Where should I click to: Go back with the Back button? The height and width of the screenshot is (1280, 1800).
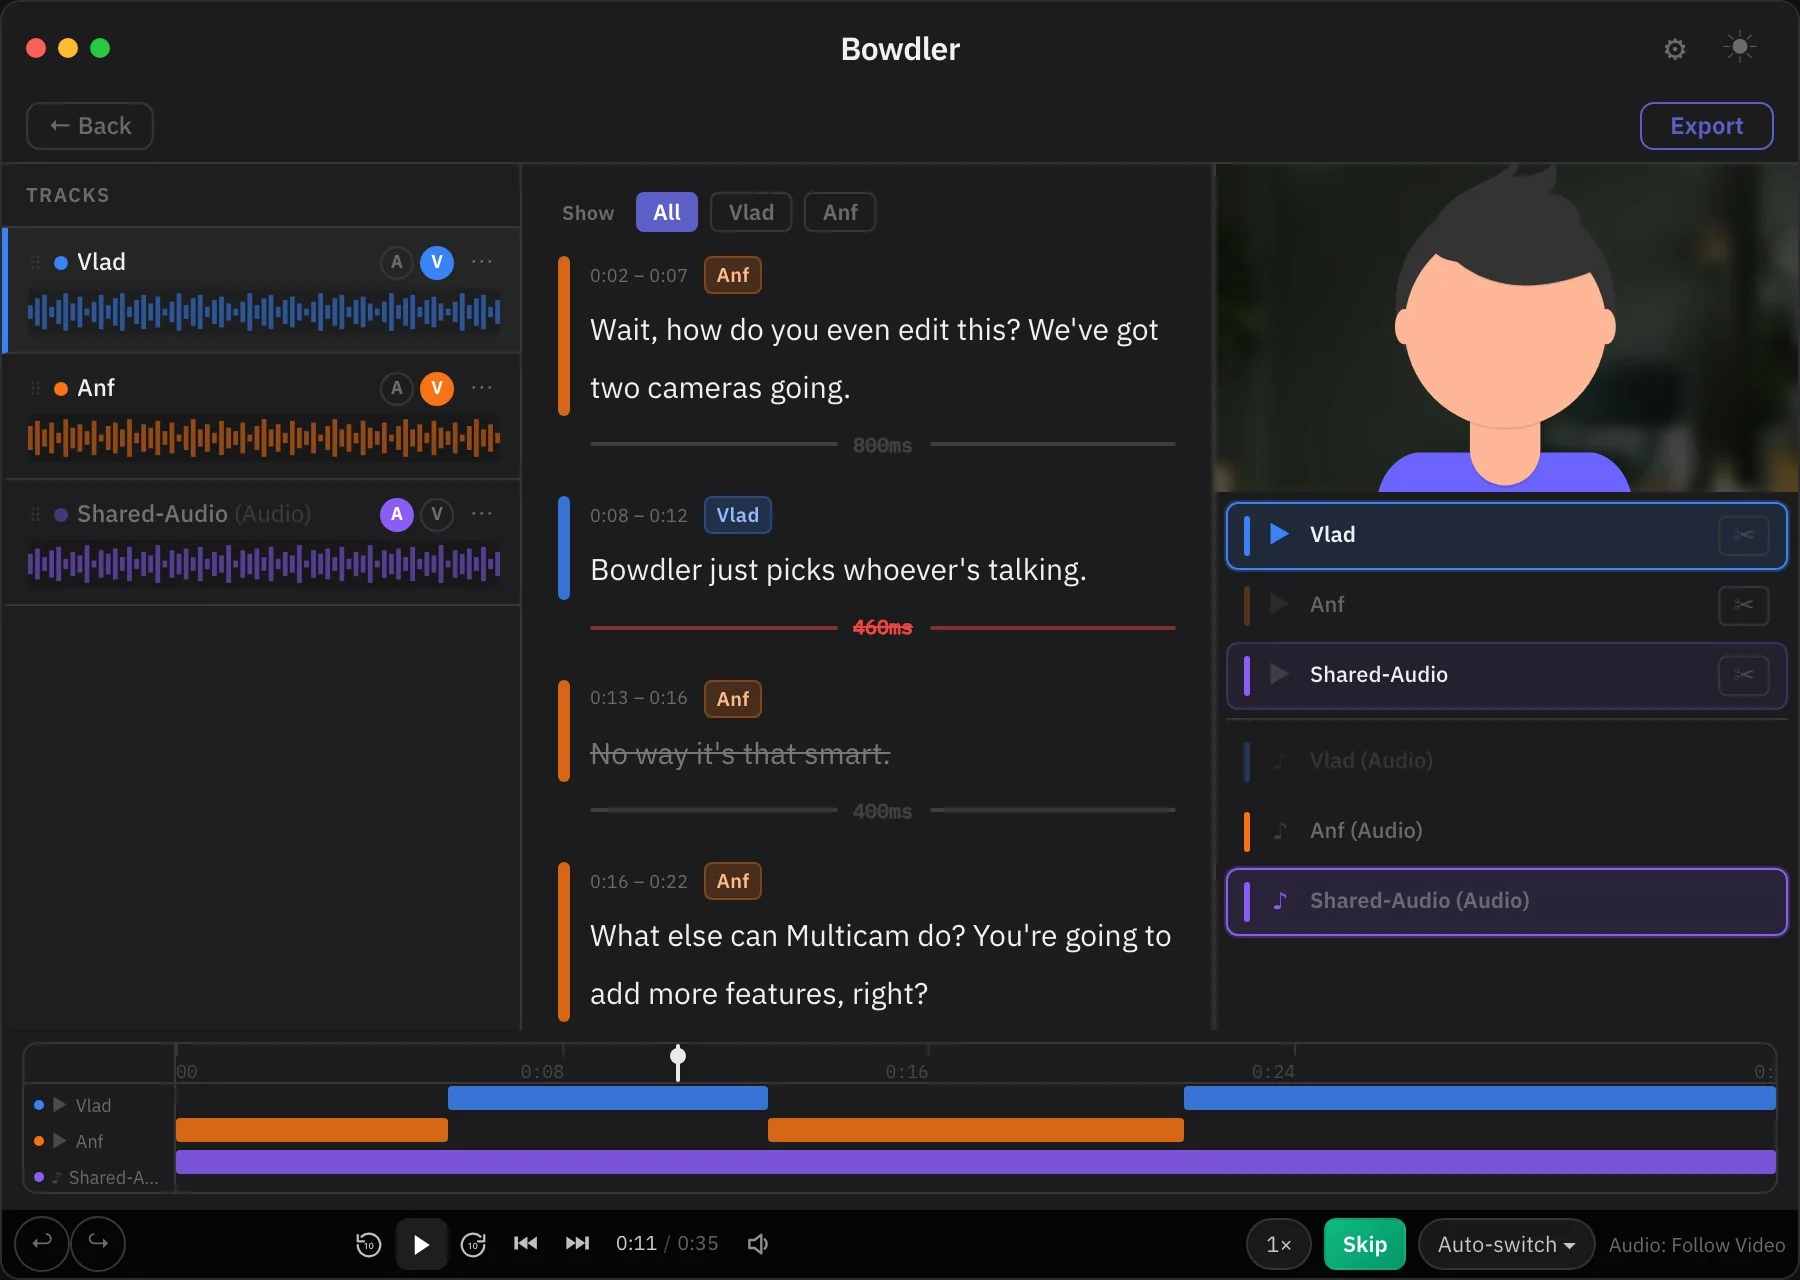tap(90, 126)
